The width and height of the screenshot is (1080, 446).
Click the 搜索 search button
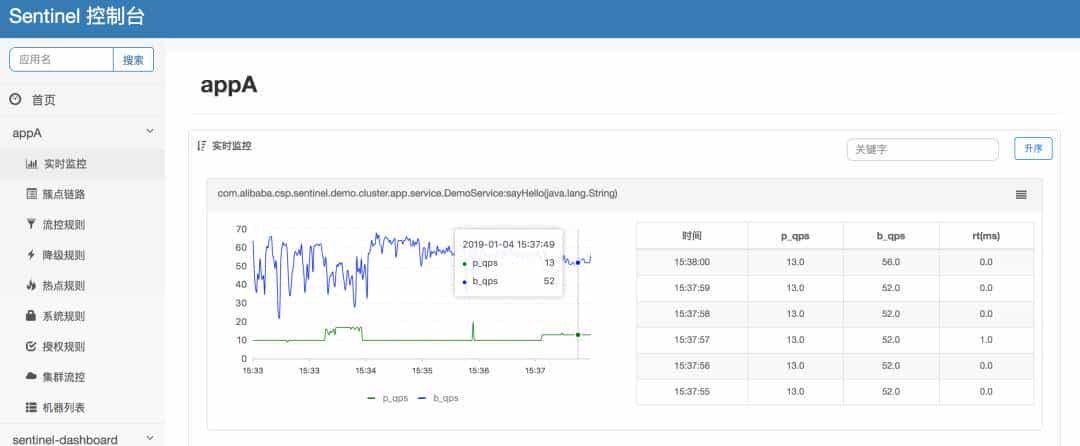(133, 60)
